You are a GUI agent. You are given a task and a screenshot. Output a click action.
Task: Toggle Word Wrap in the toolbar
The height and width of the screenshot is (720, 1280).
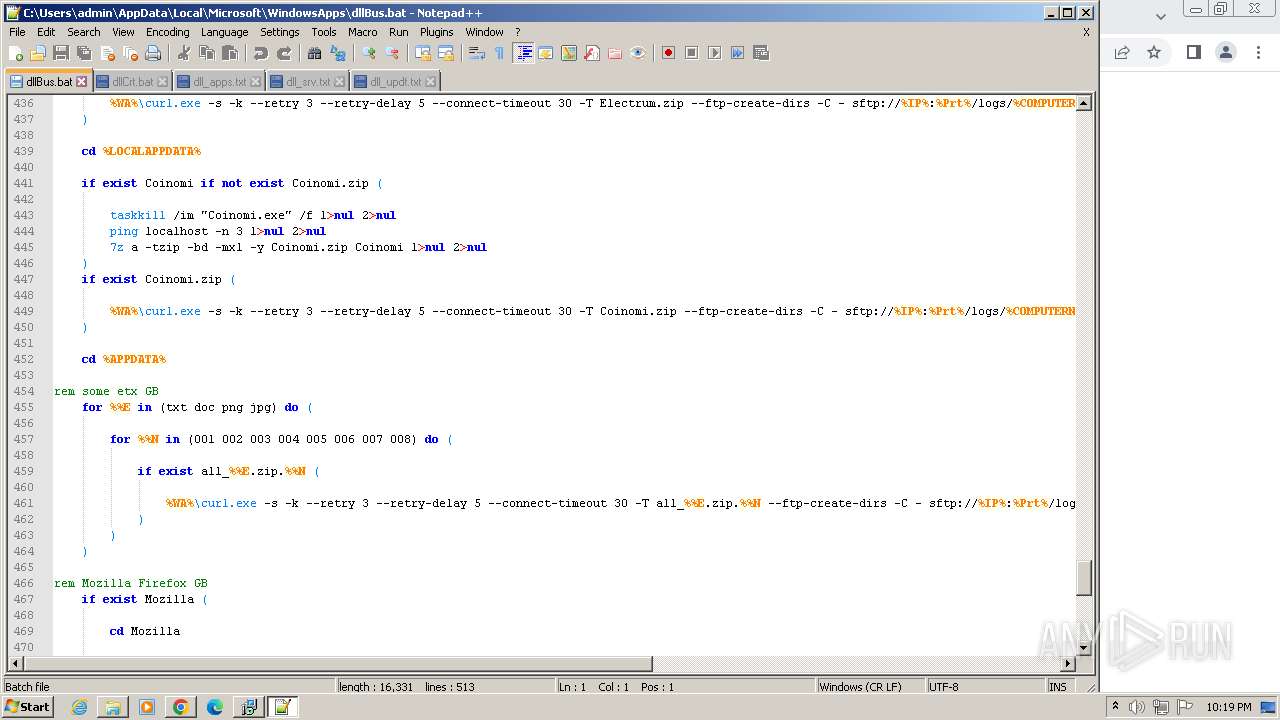click(x=477, y=53)
